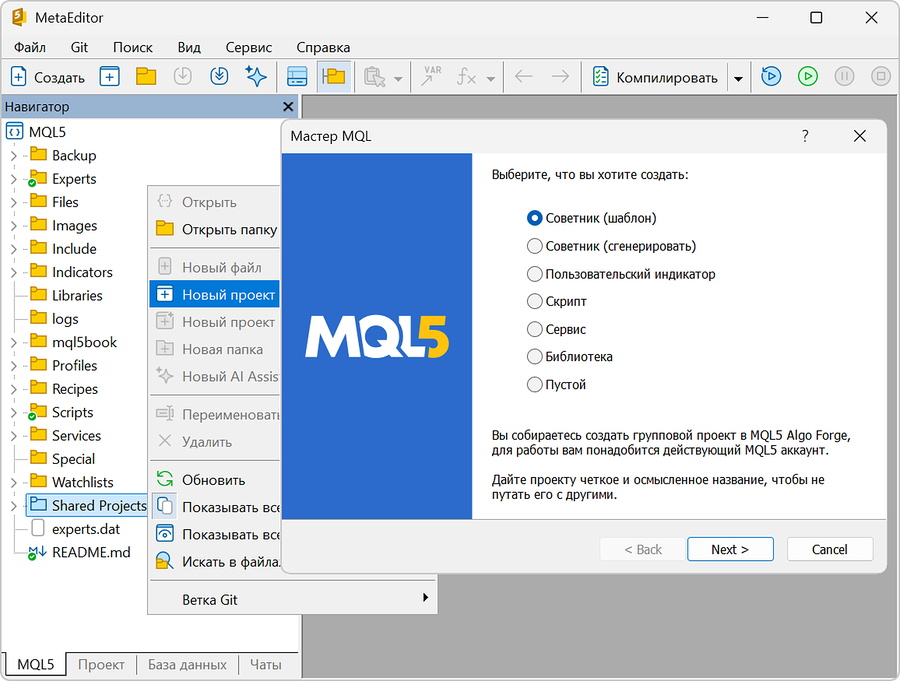The height and width of the screenshot is (681, 900).
Task: Switch to the База данных tab
Action: (x=187, y=665)
